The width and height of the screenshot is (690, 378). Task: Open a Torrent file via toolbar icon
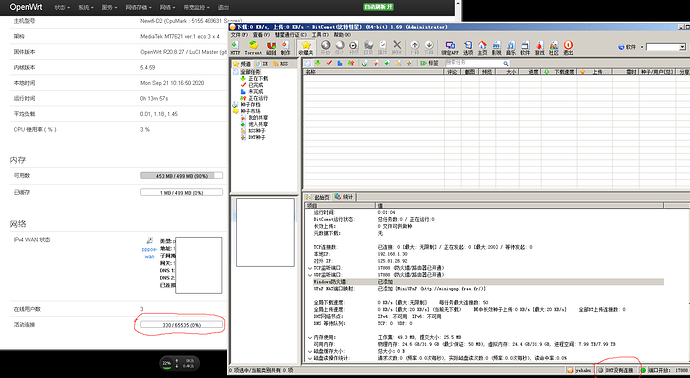pos(253,47)
